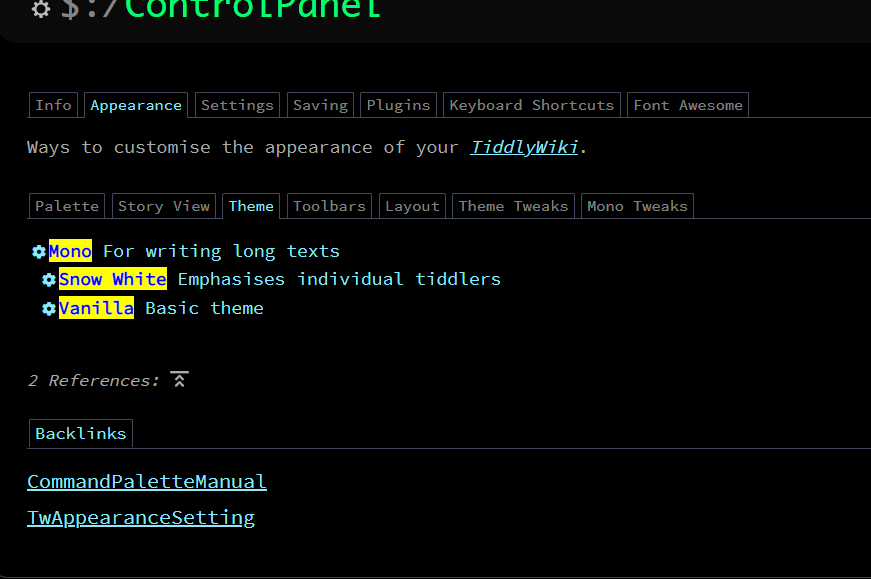
Task: Choose the Mono theme
Action: tap(70, 251)
